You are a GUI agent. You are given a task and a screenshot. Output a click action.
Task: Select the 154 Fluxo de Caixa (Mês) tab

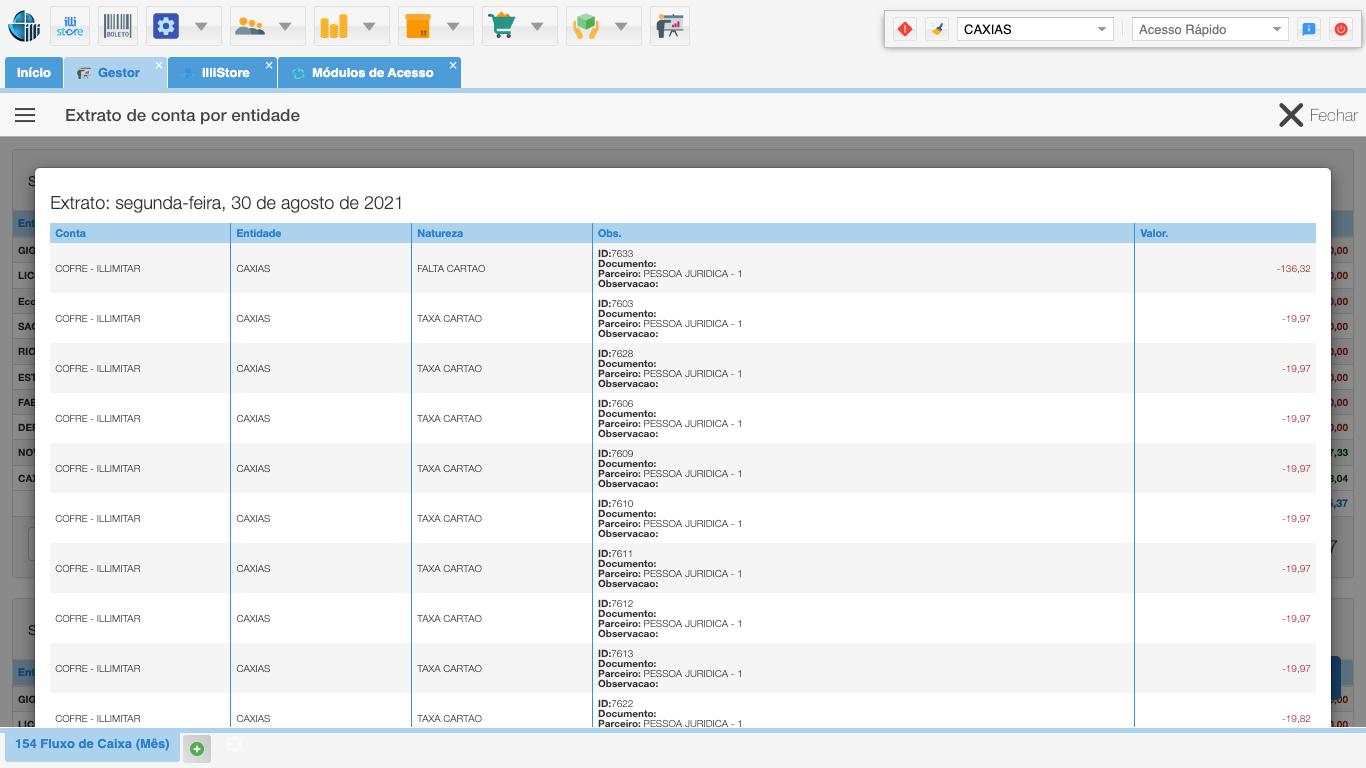tap(92, 744)
